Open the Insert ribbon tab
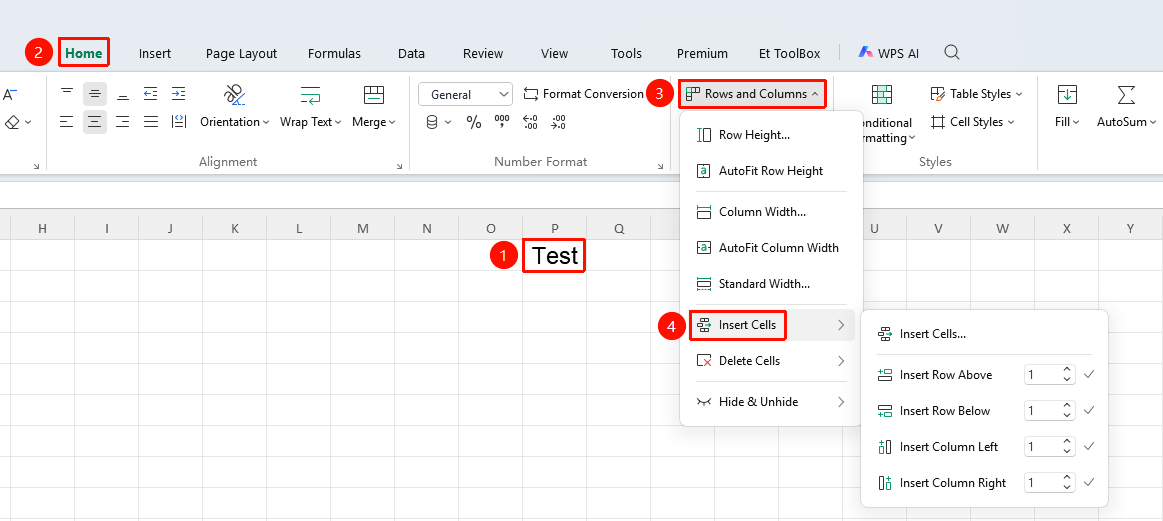 pos(155,53)
